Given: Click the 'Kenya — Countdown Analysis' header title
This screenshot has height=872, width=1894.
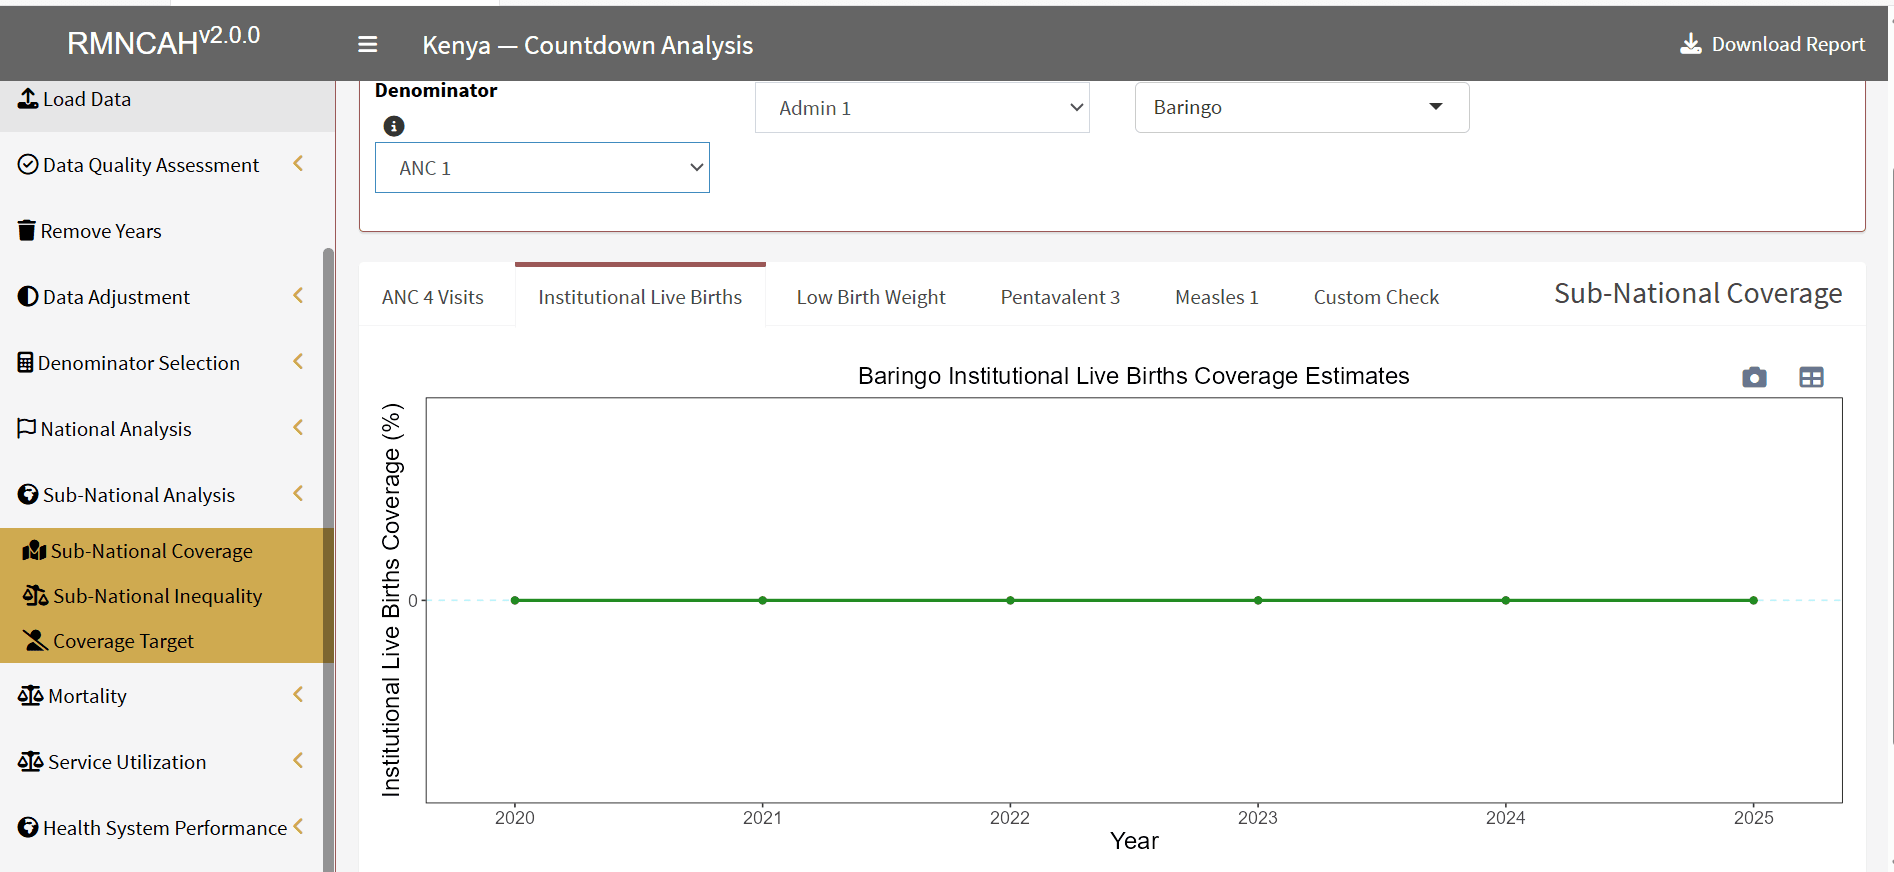Looking at the screenshot, I should pos(587,45).
